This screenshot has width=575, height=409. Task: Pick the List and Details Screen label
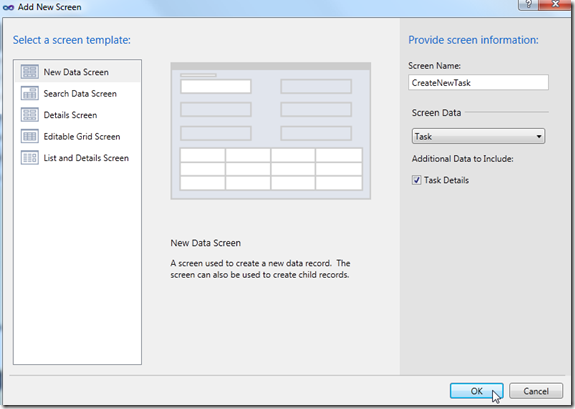(x=86, y=158)
